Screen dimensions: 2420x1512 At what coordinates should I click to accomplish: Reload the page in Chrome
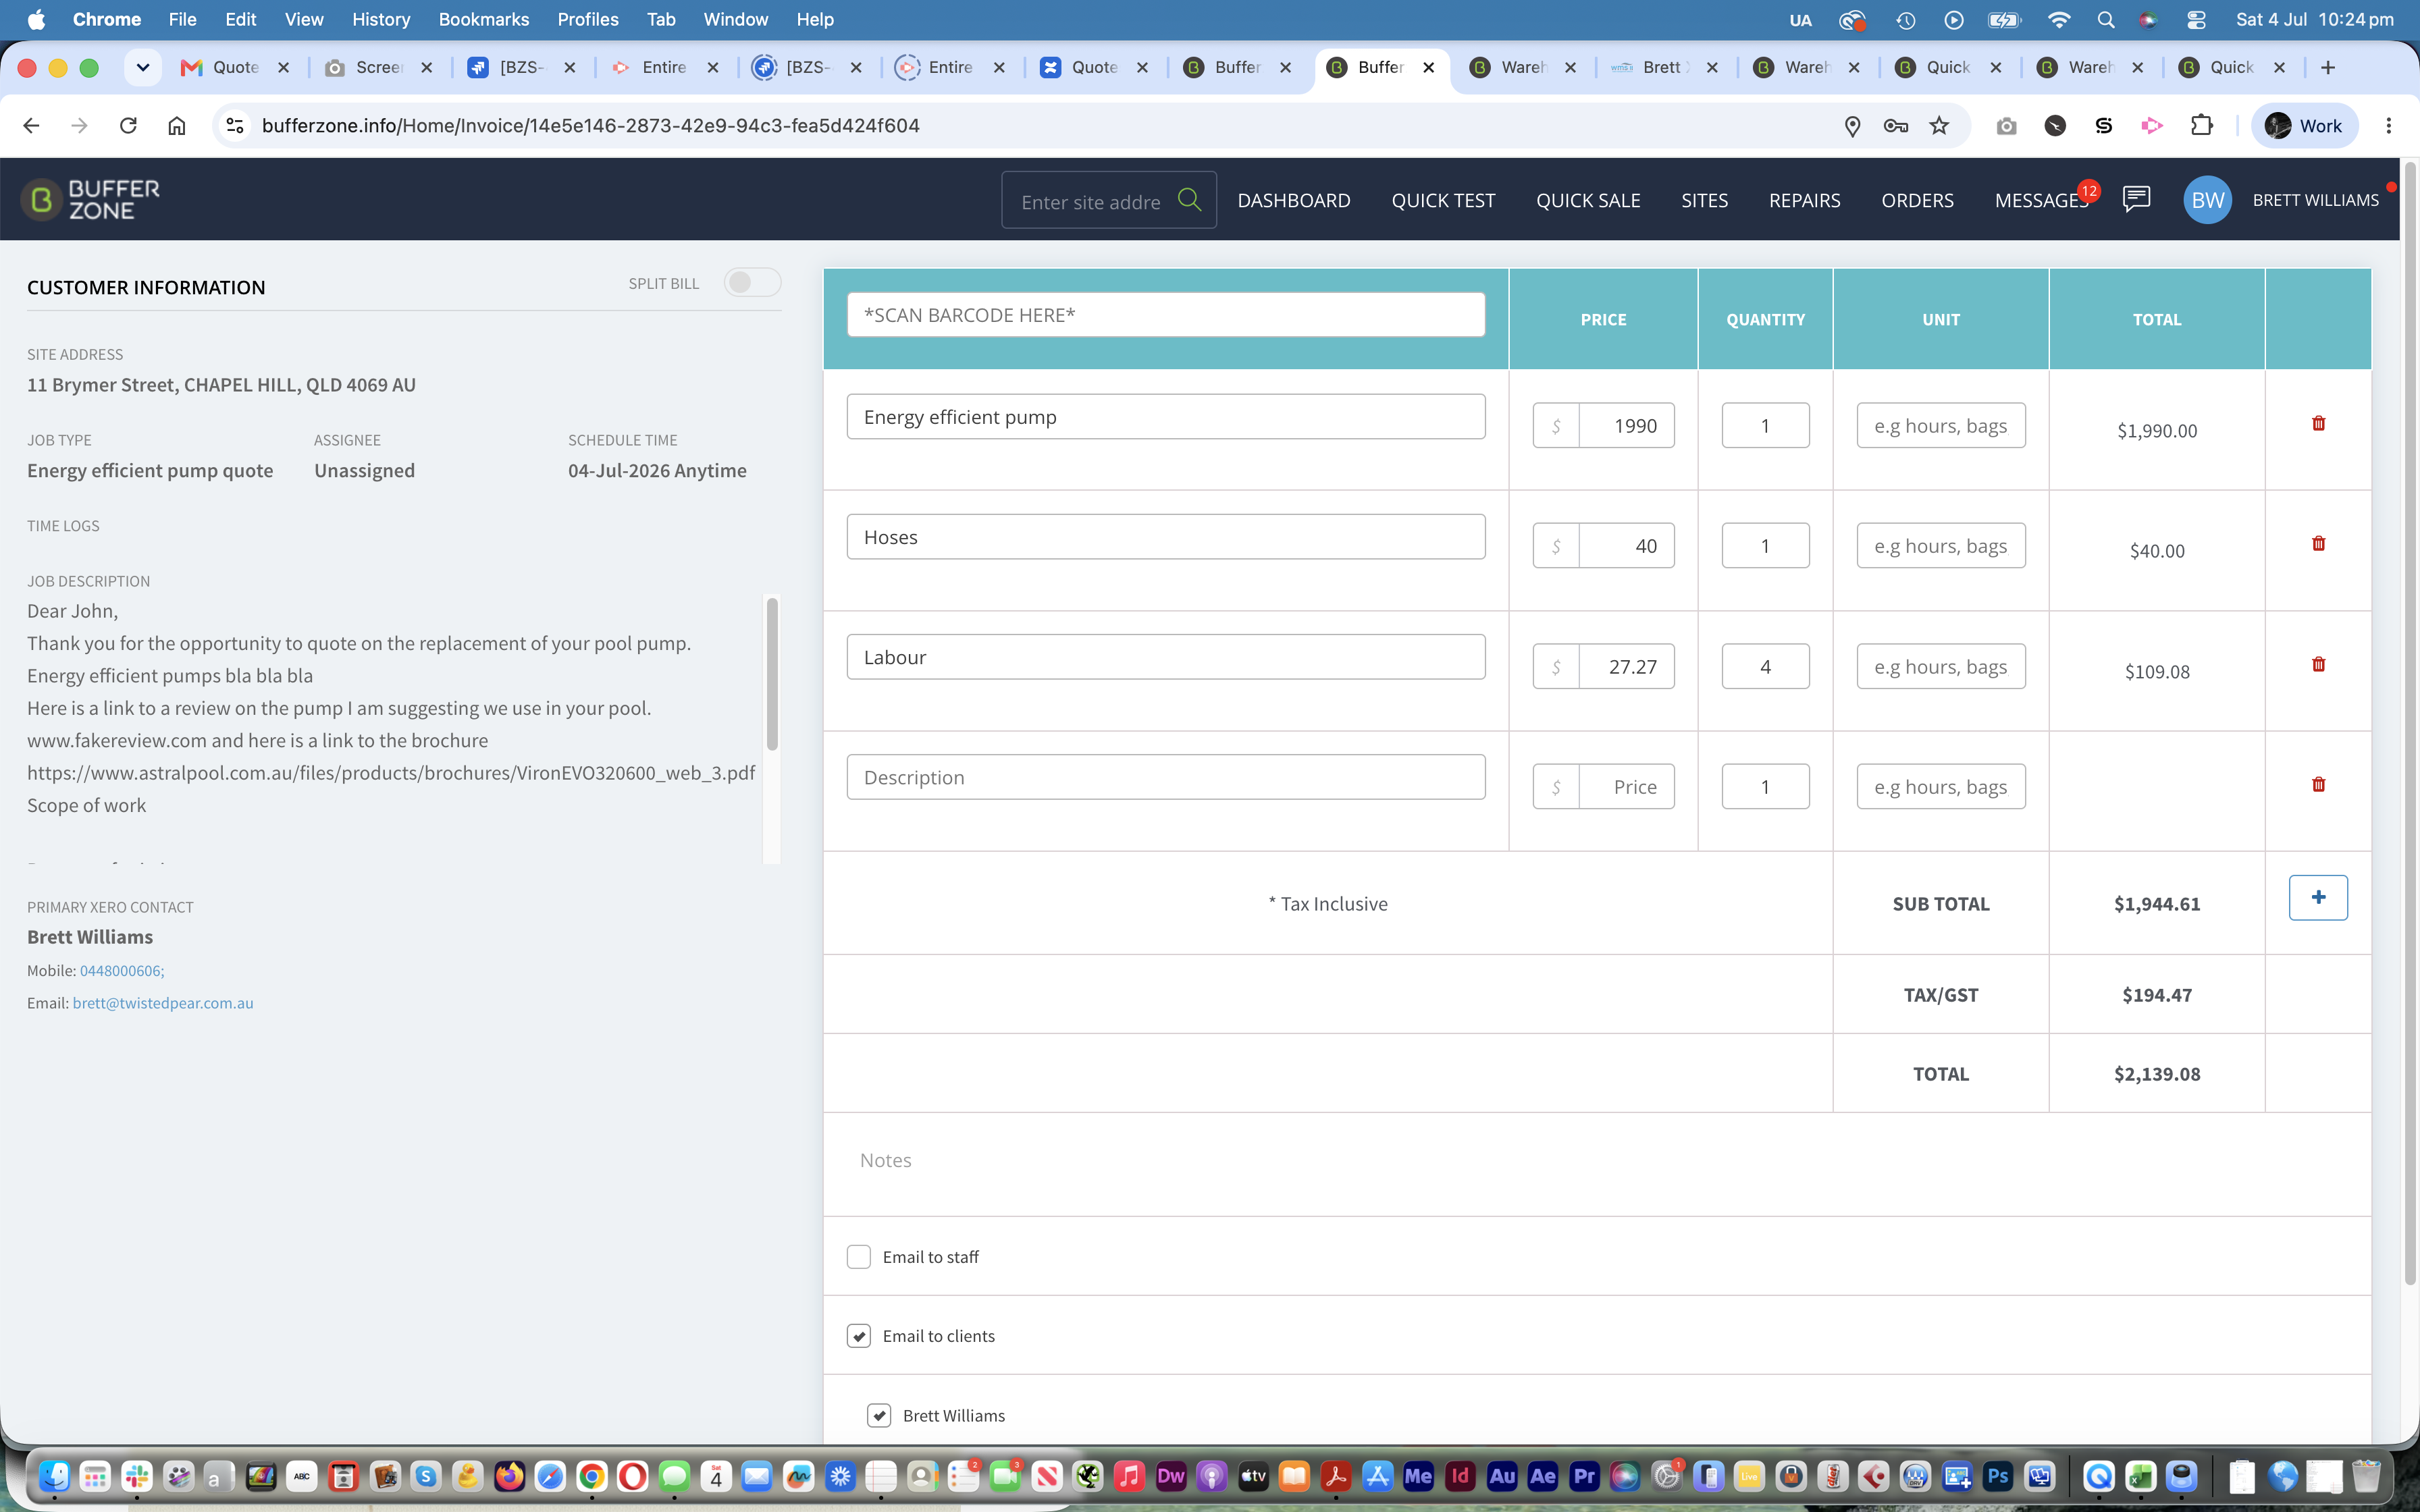[128, 125]
